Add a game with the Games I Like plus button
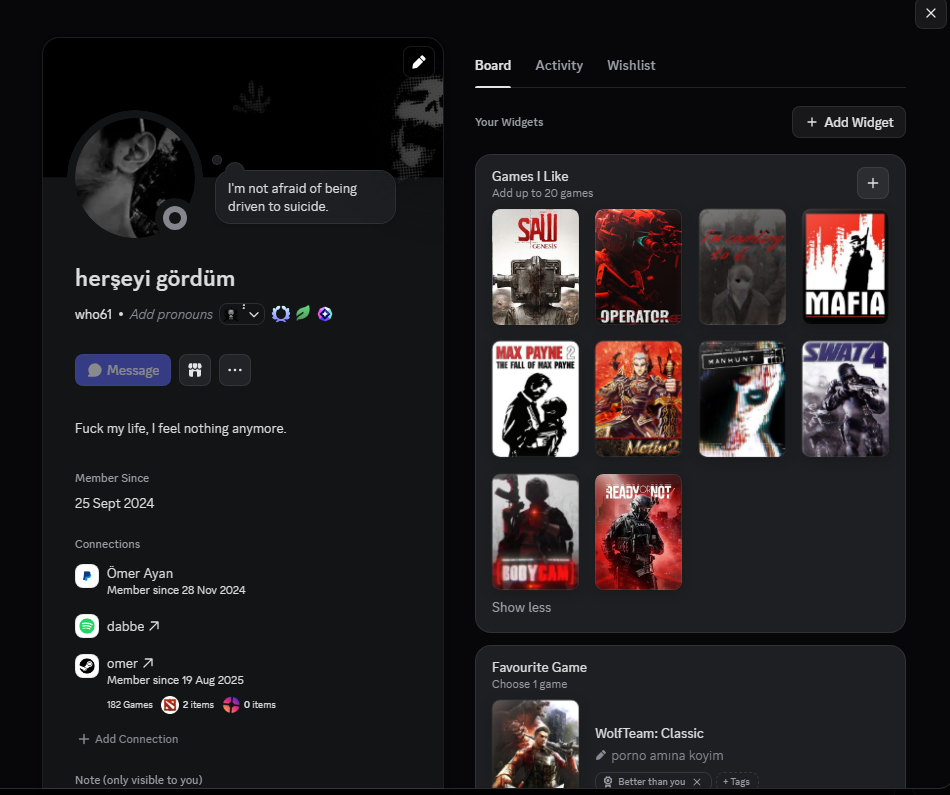Image resolution: width=950 pixels, height=795 pixels. (872, 183)
